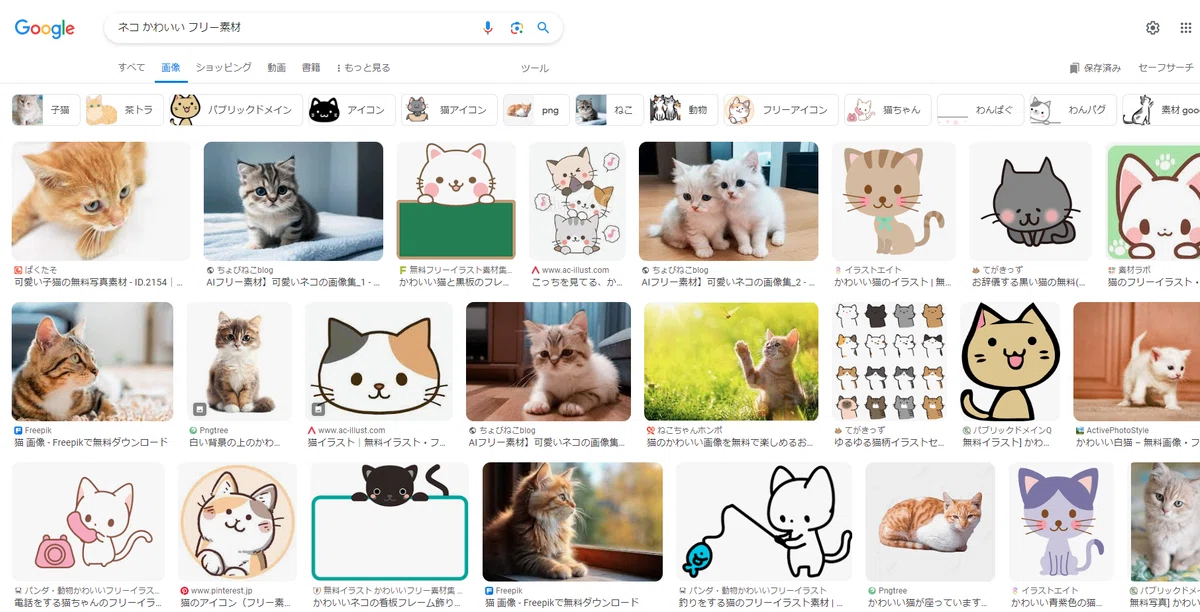Screen dimensions: 1200x612
Task: Open the three stacked cats with music notes illustration
Action: point(577,201)
